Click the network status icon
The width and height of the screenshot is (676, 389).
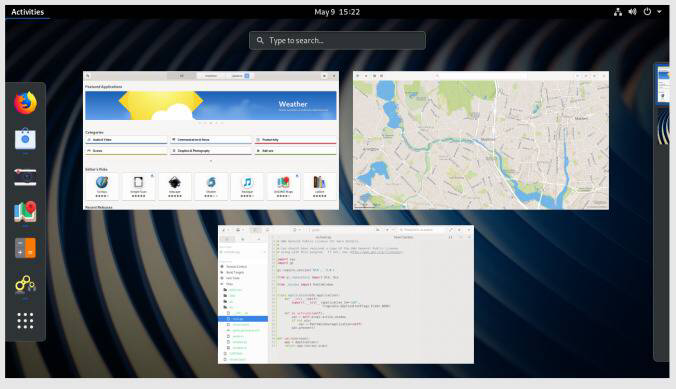pos(618,12)
